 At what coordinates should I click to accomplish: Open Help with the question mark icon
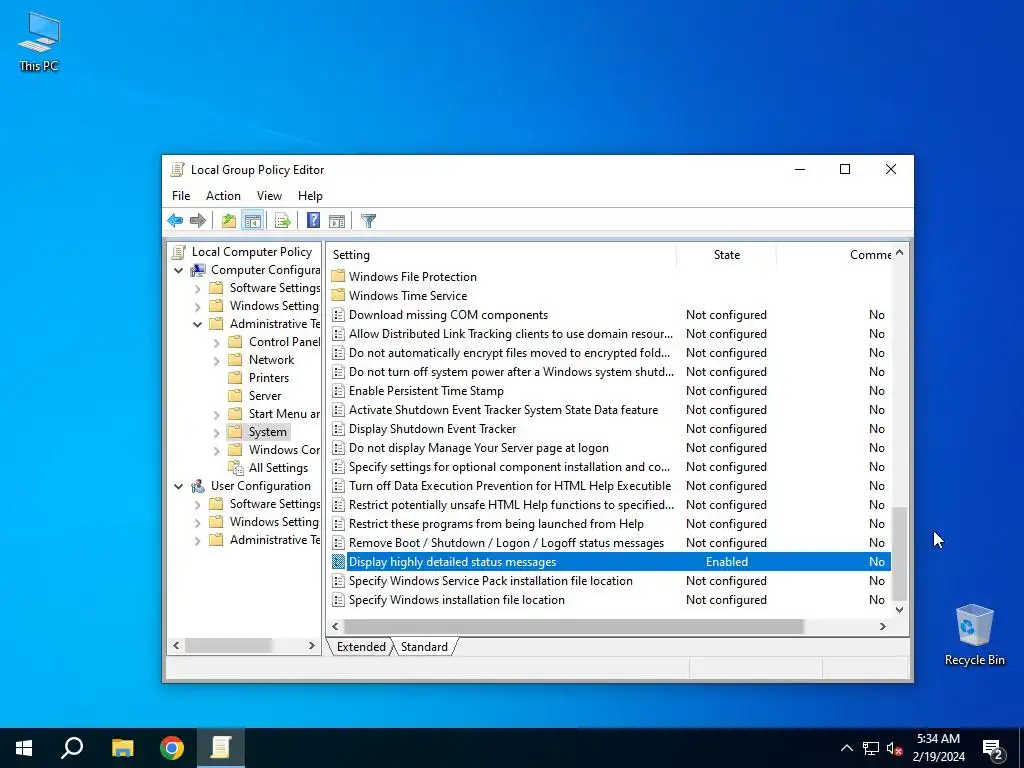[313, 221]
